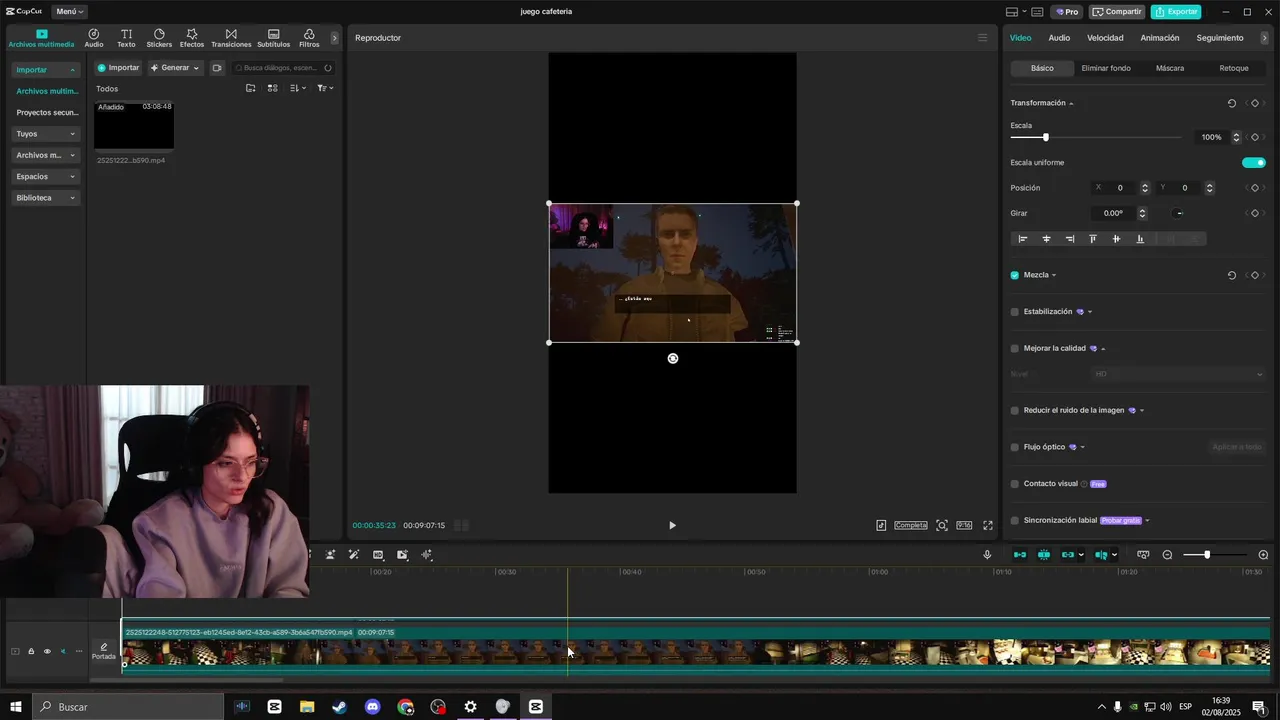This screenshot has width=1280, height=720.
Task: Toggle the Escala uniforme switch
Action: click(1254, 162)
